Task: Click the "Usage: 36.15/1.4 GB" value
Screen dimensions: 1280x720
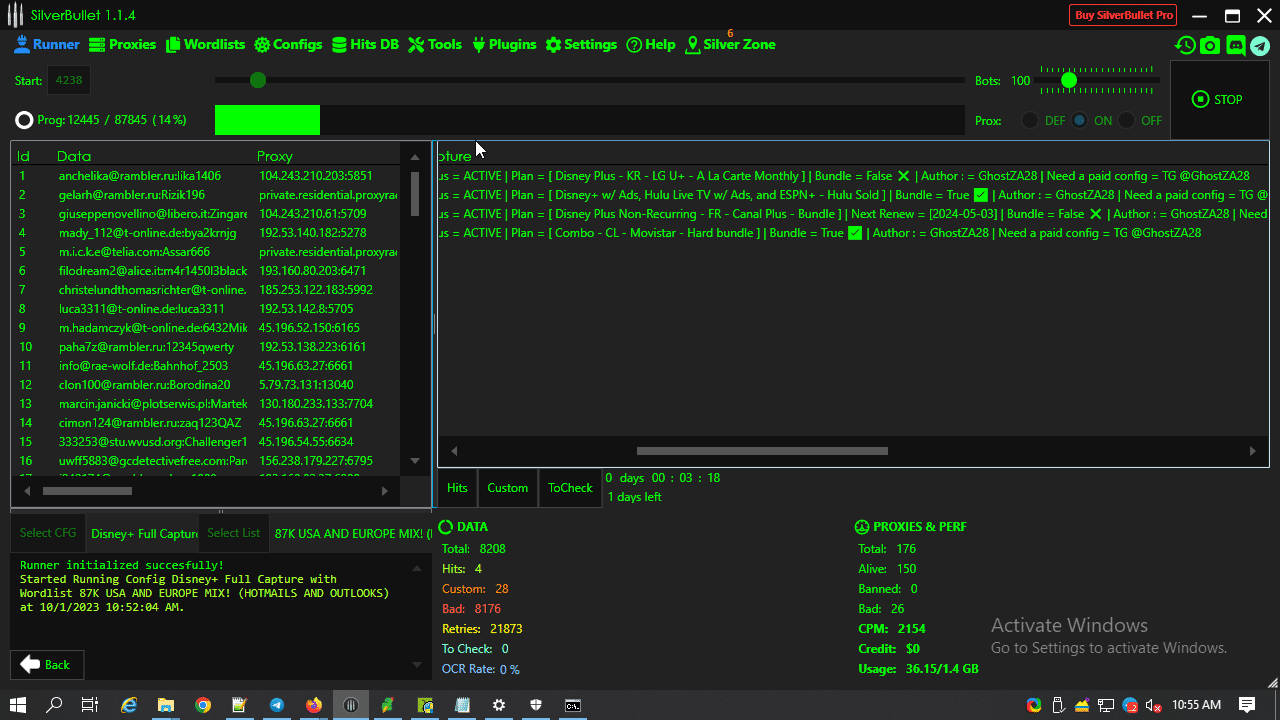Action: coord(918,669)
